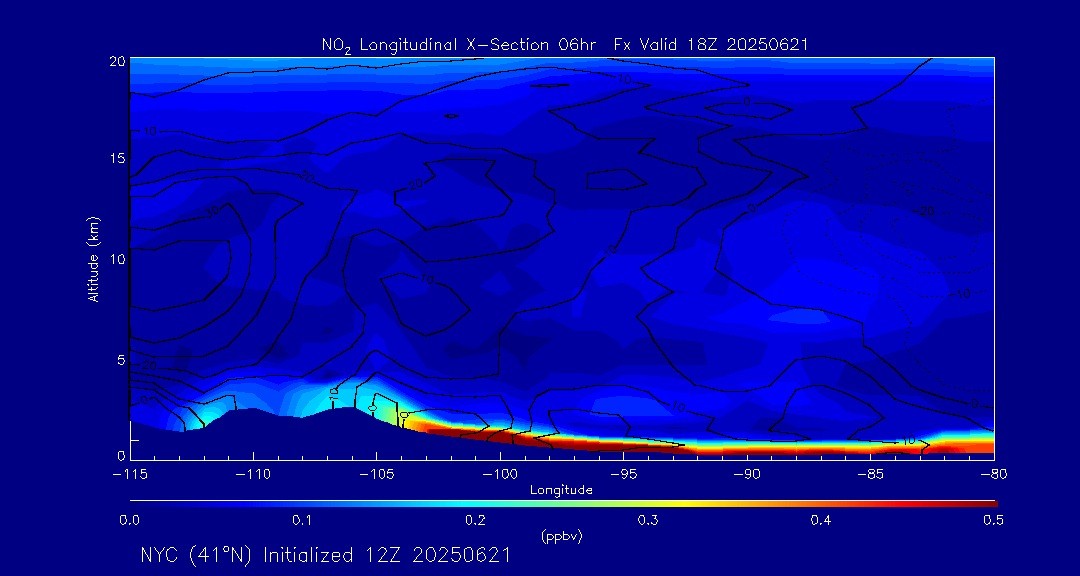Image resolution: width=1080 pixels, height=576 pixels.
Task: Click the altitude tick label 20
Action: [x=117, y=61]
